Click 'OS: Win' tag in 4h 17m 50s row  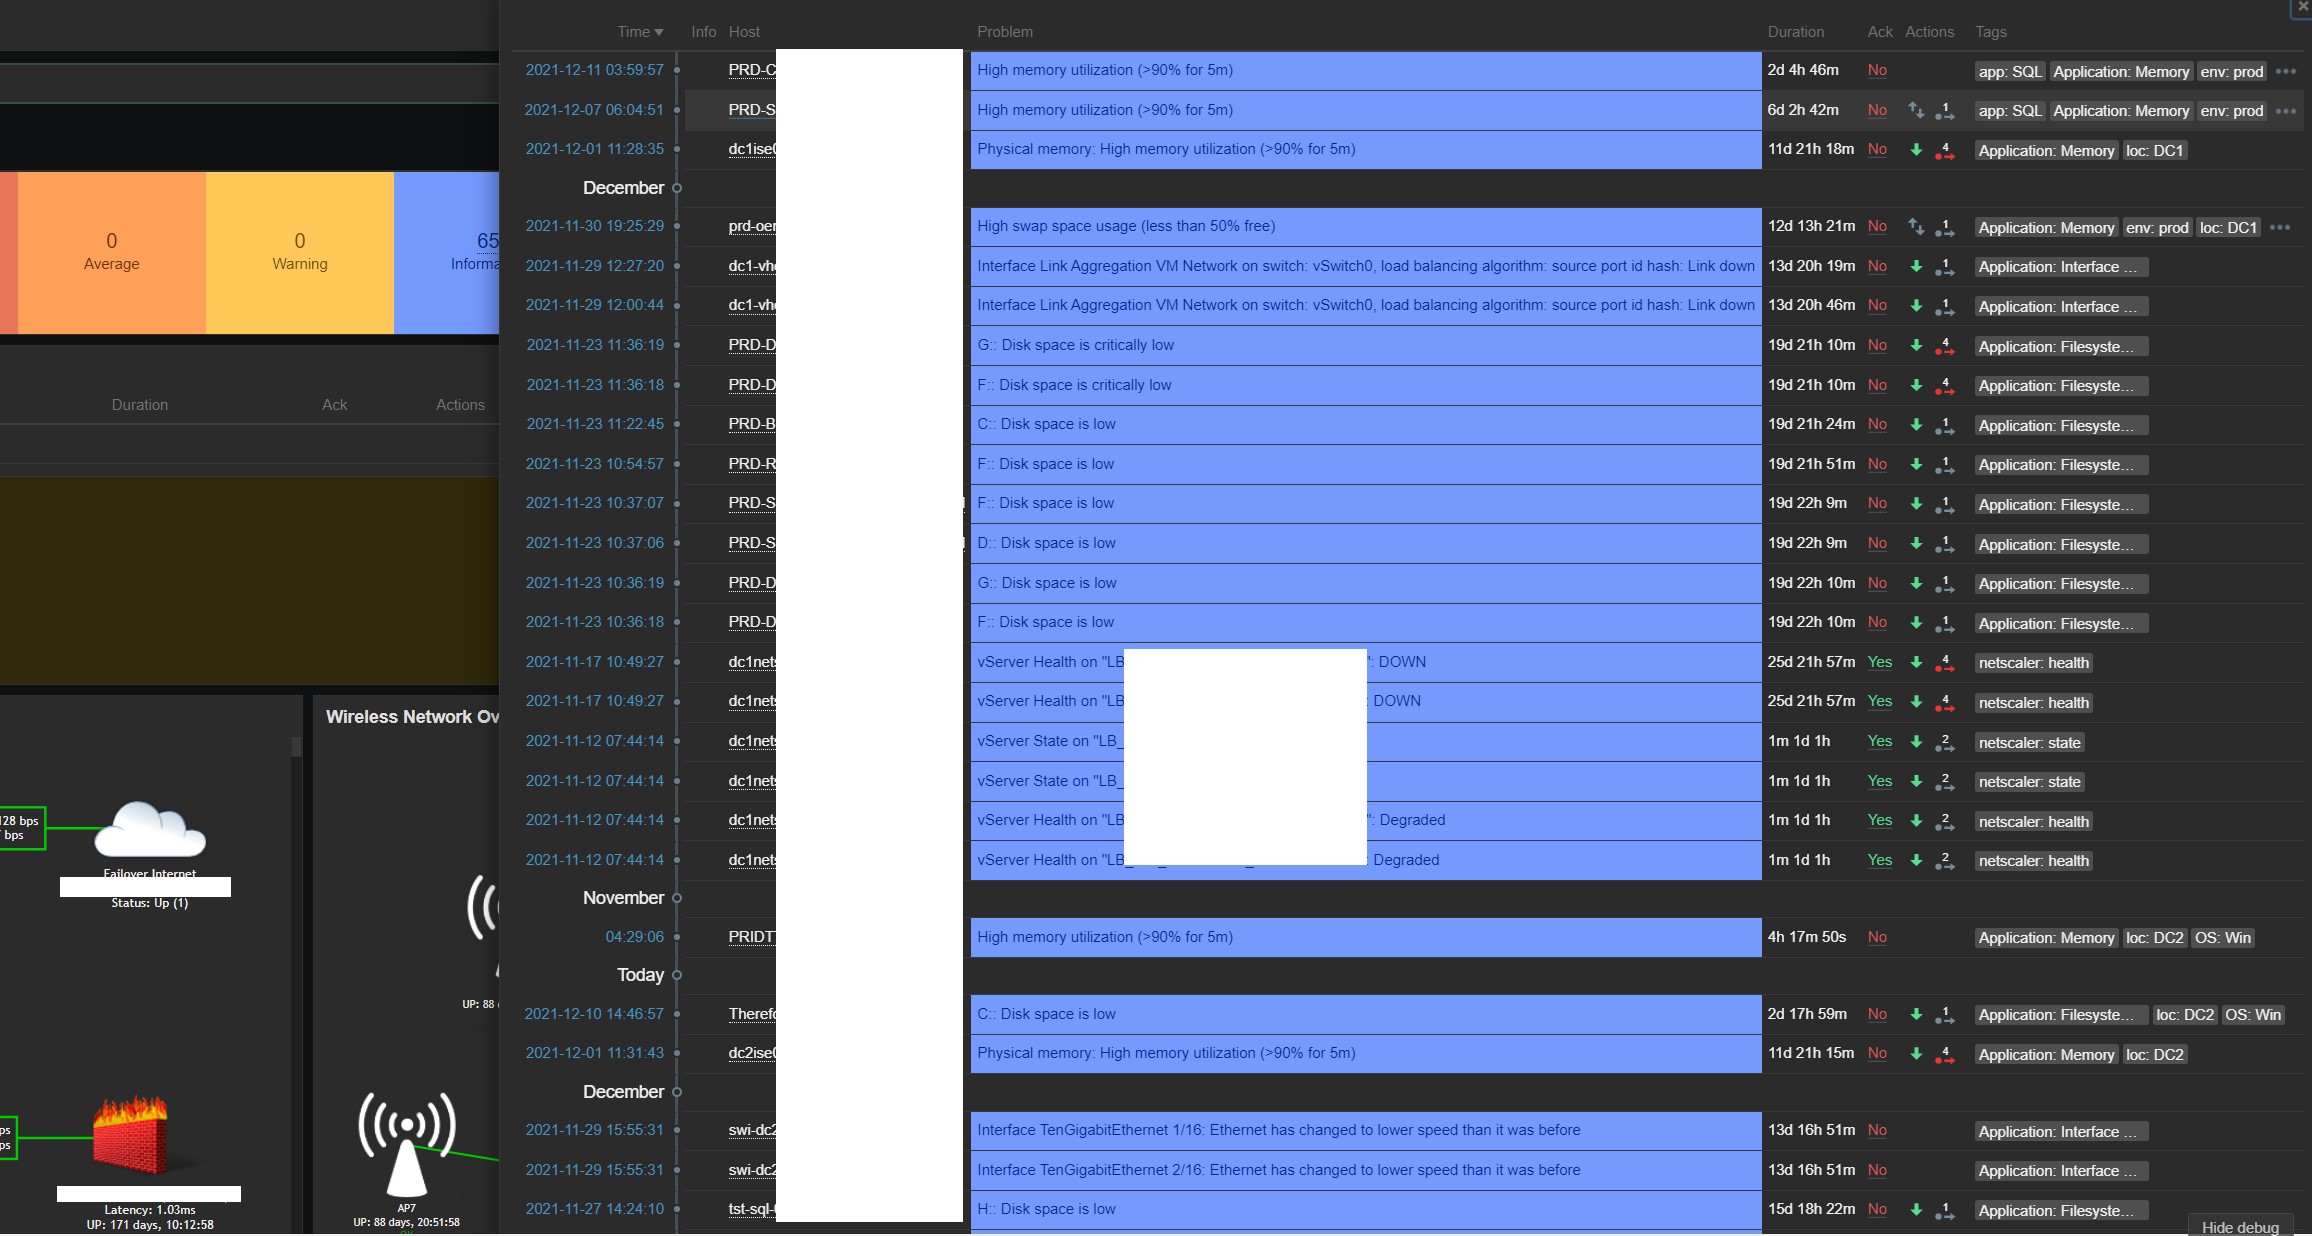click(2222, 938)
